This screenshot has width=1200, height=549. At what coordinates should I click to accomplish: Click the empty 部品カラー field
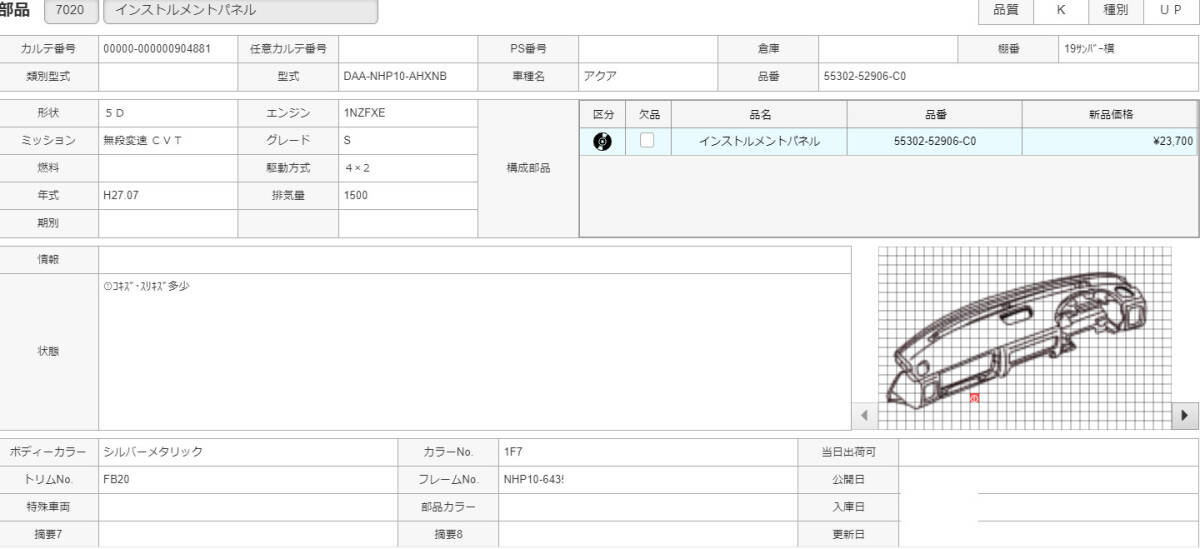[648, 507]
